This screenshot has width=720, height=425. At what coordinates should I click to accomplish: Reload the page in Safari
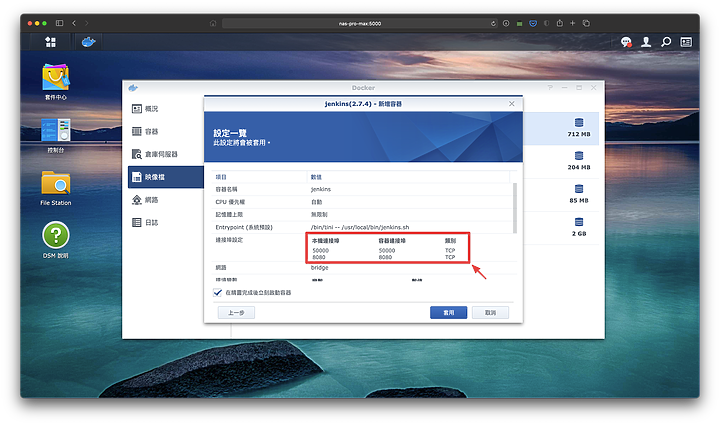(x=493, y=23)
